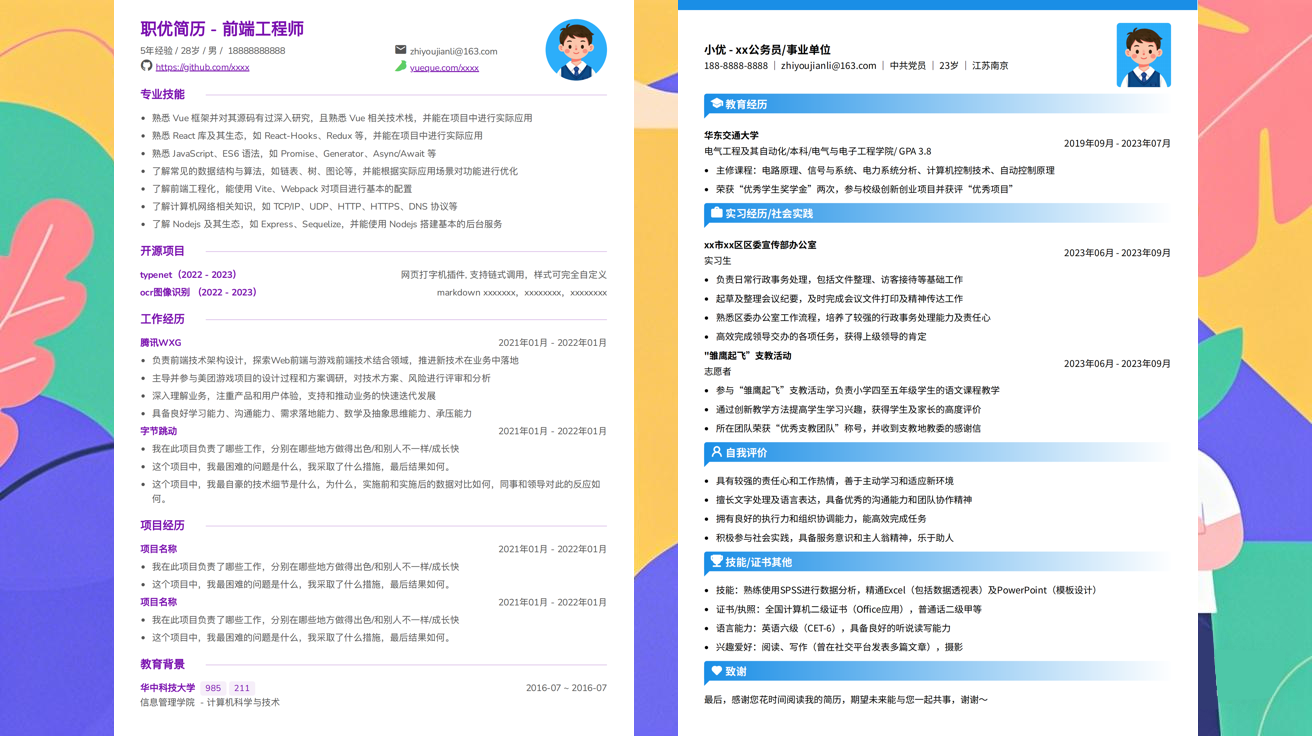Image resolution: width=1312 pixels, height=736 pixels.
Task: Click the phone number 188-8888-8888
Action: click(736, 65)
